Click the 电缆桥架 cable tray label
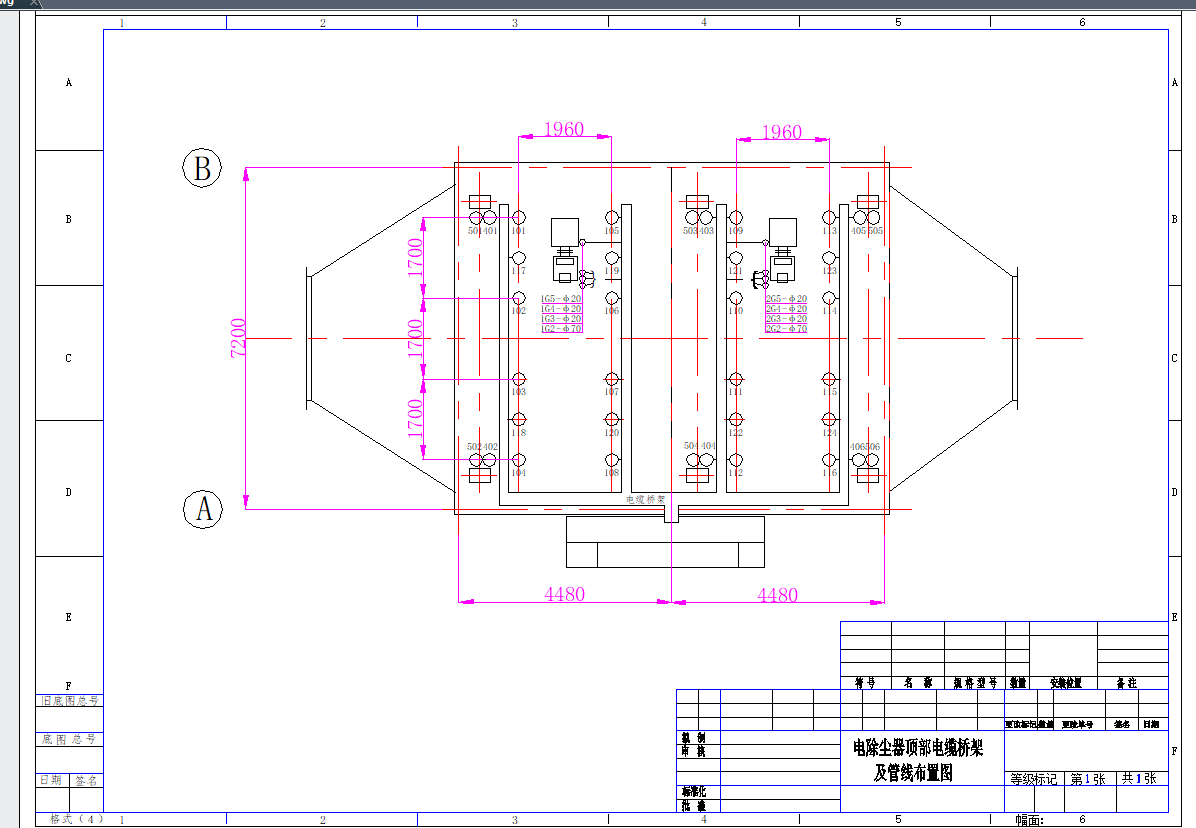Viewport: 1196px width, 828px height. coord(645,499)
